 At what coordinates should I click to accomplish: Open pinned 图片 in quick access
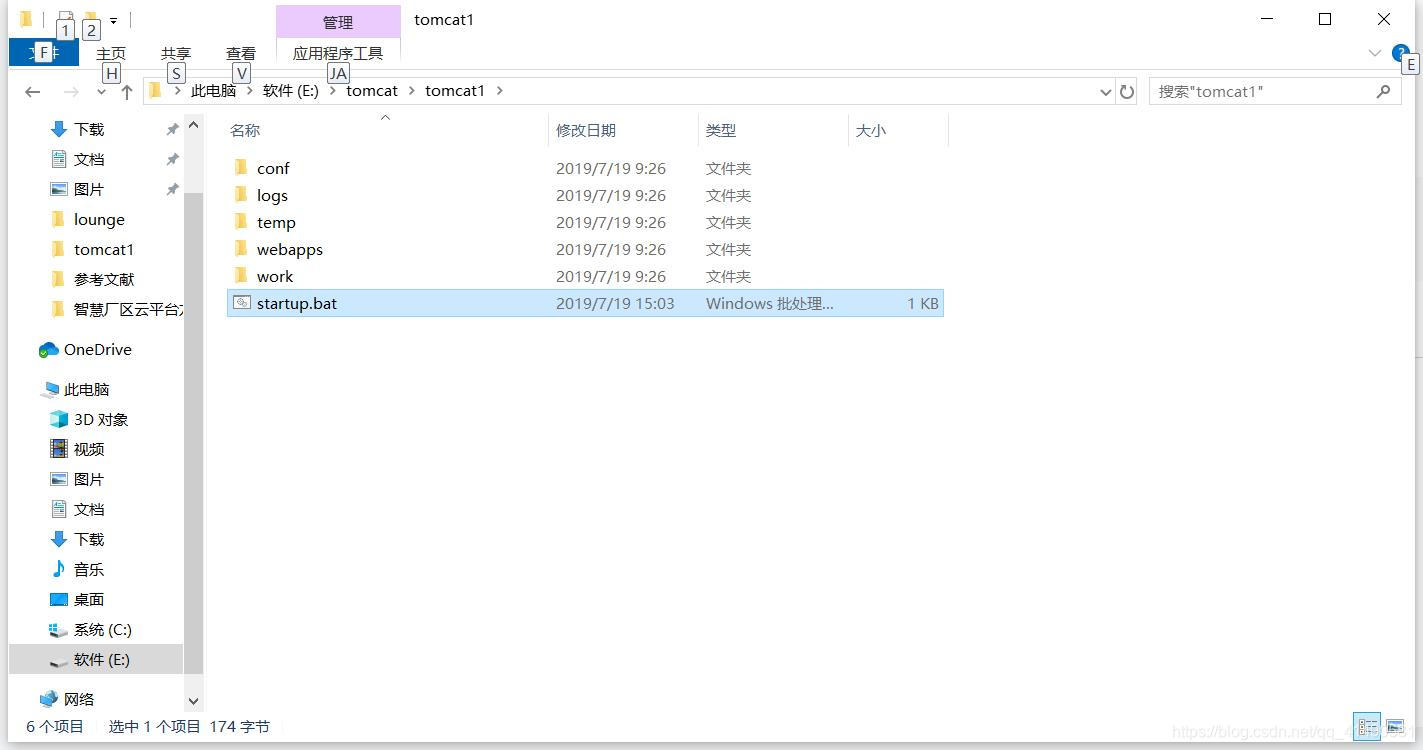pos(89,189)
